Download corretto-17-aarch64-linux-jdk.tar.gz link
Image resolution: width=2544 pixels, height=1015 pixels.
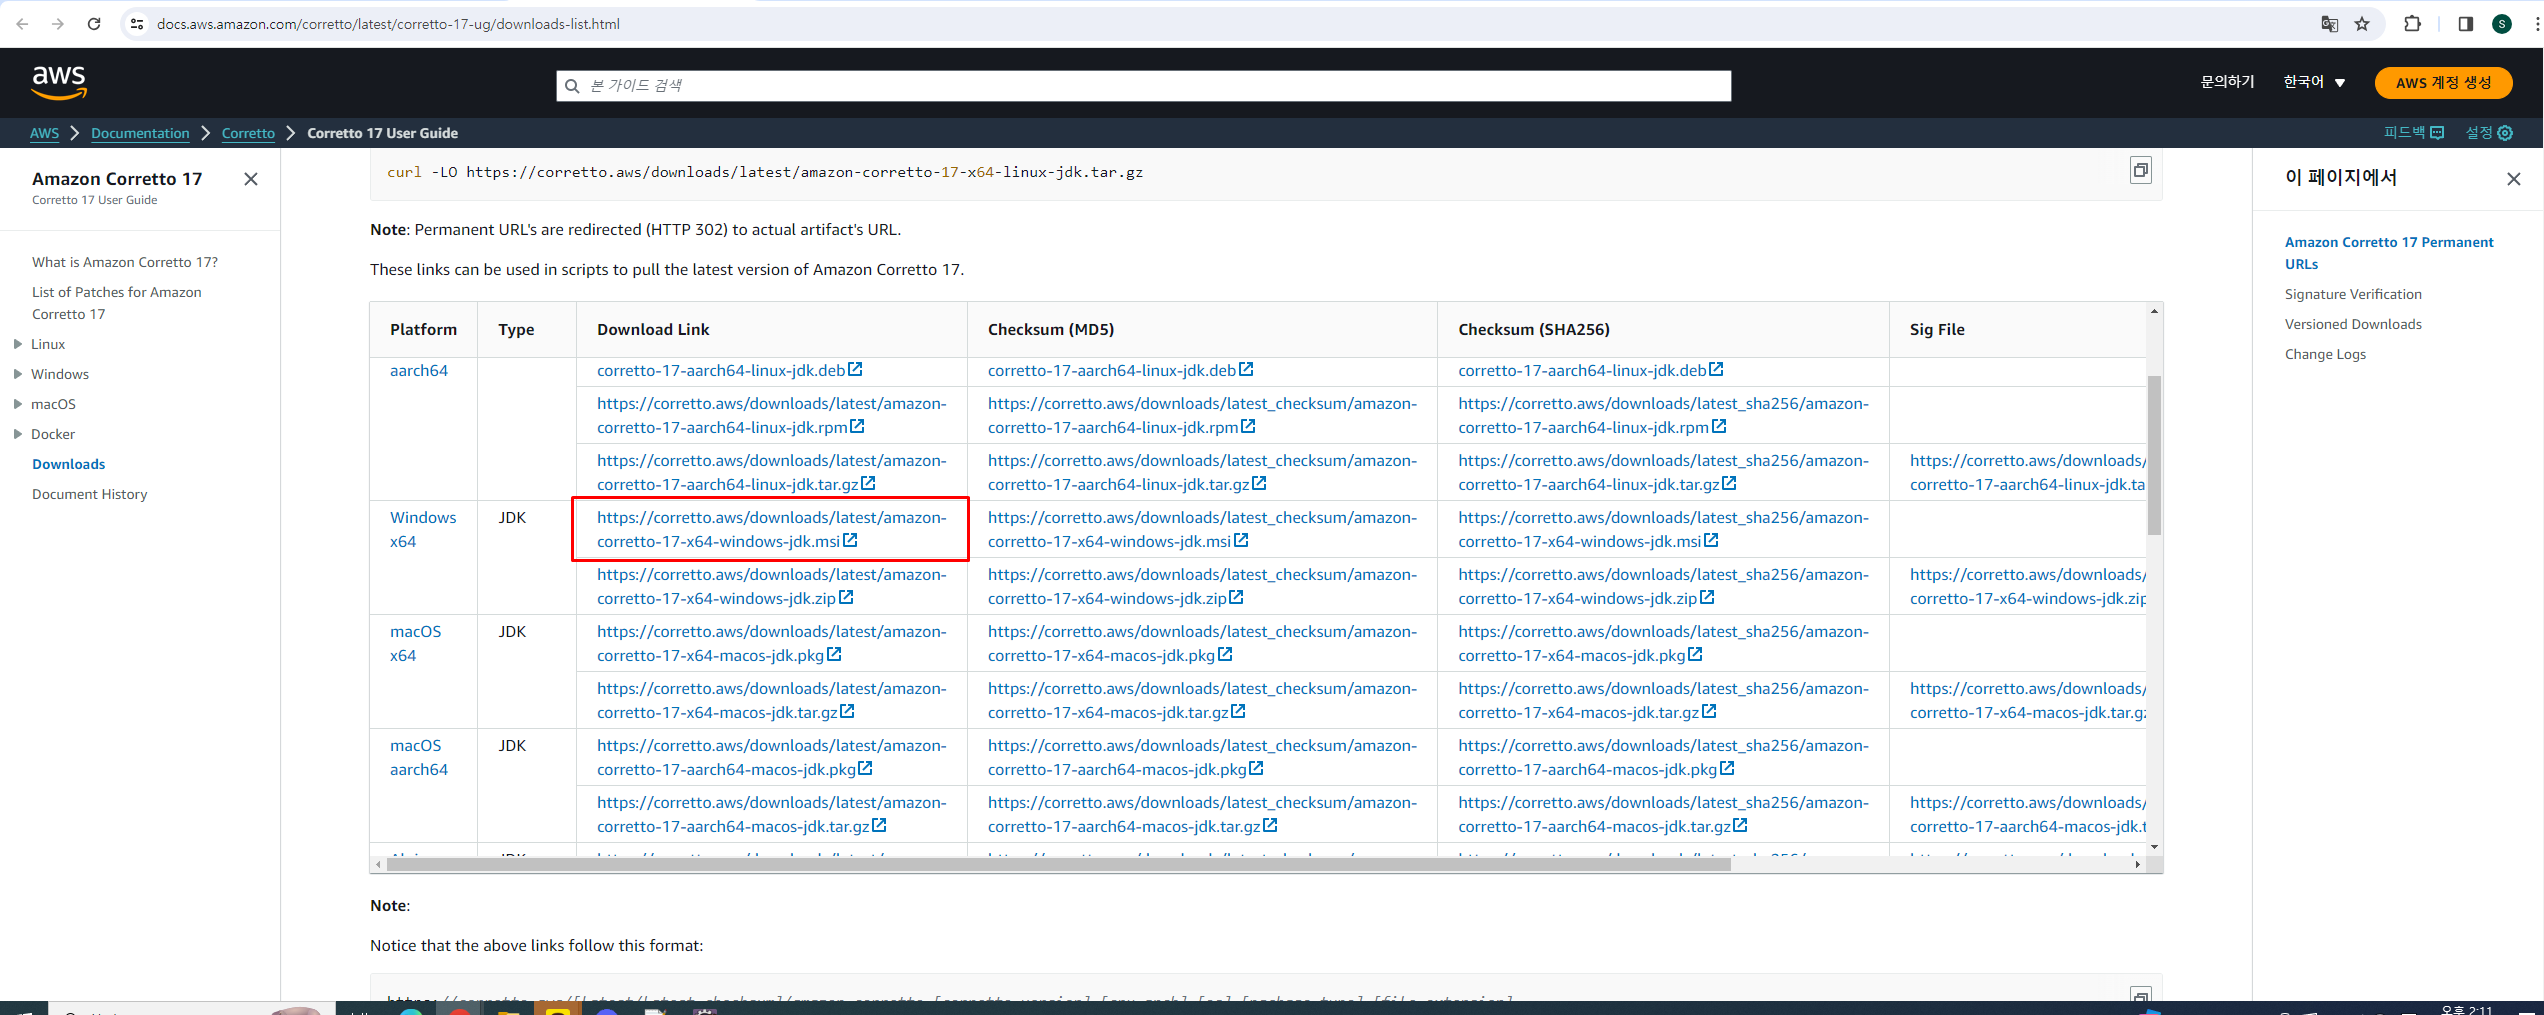(x=771, y=472)
